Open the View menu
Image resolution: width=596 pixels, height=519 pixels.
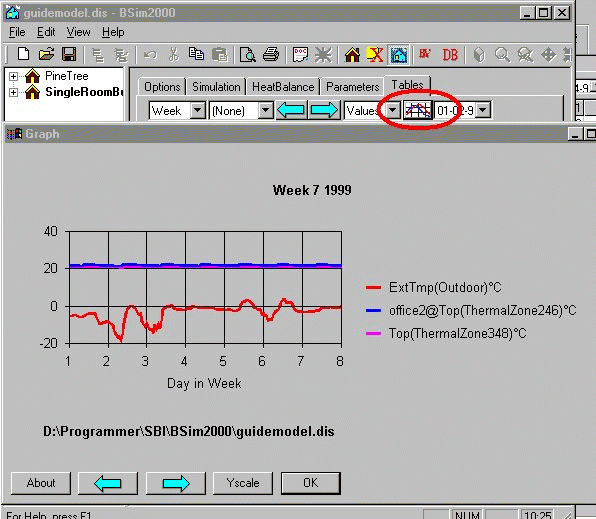coord(78,32)
